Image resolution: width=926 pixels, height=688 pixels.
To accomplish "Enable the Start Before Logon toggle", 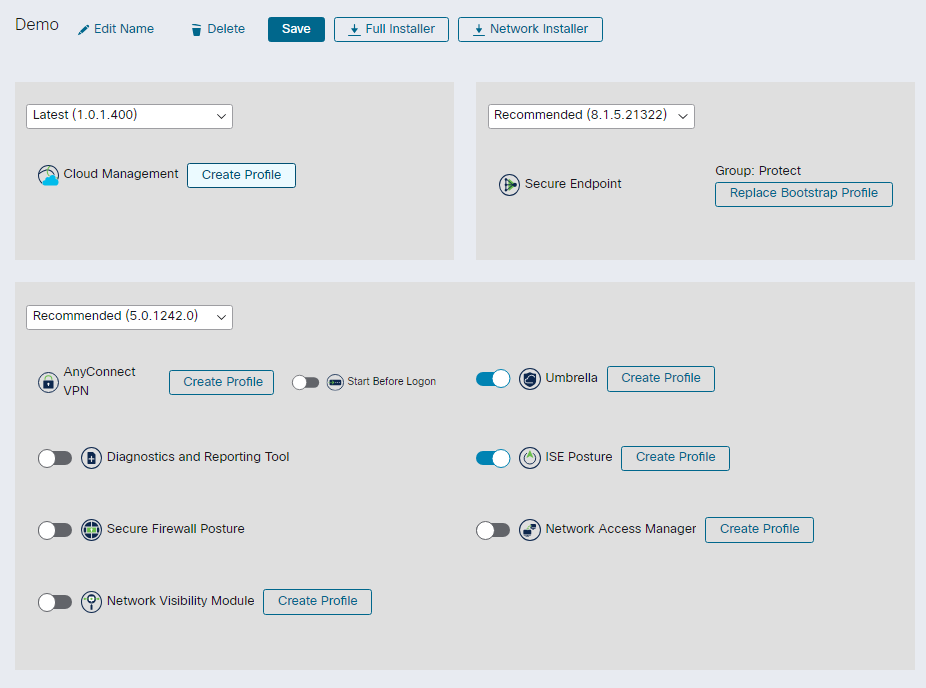I will coord(305,383).
